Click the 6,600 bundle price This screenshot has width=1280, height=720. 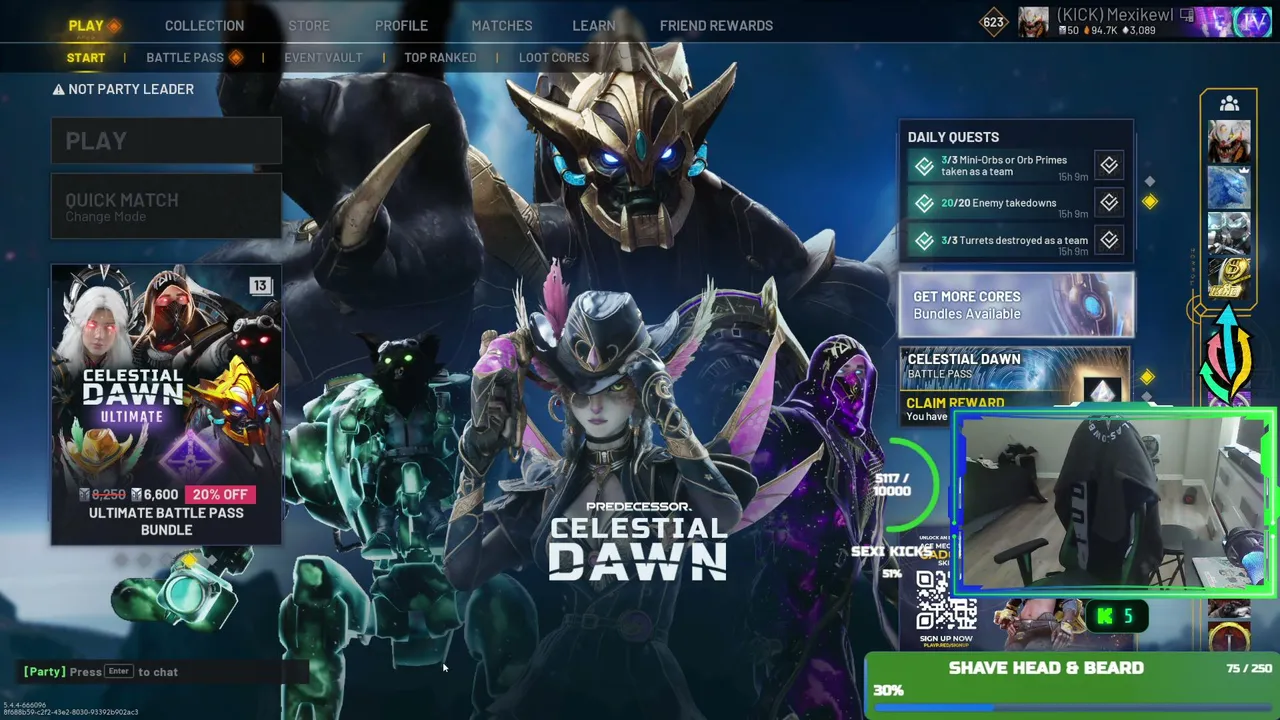pyautogui.click(x=154, y=495)
